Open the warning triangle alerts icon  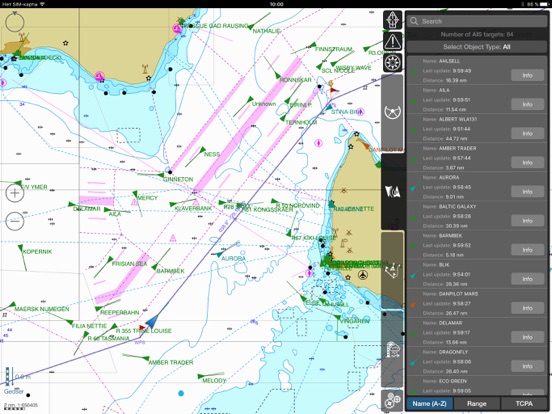393,42
